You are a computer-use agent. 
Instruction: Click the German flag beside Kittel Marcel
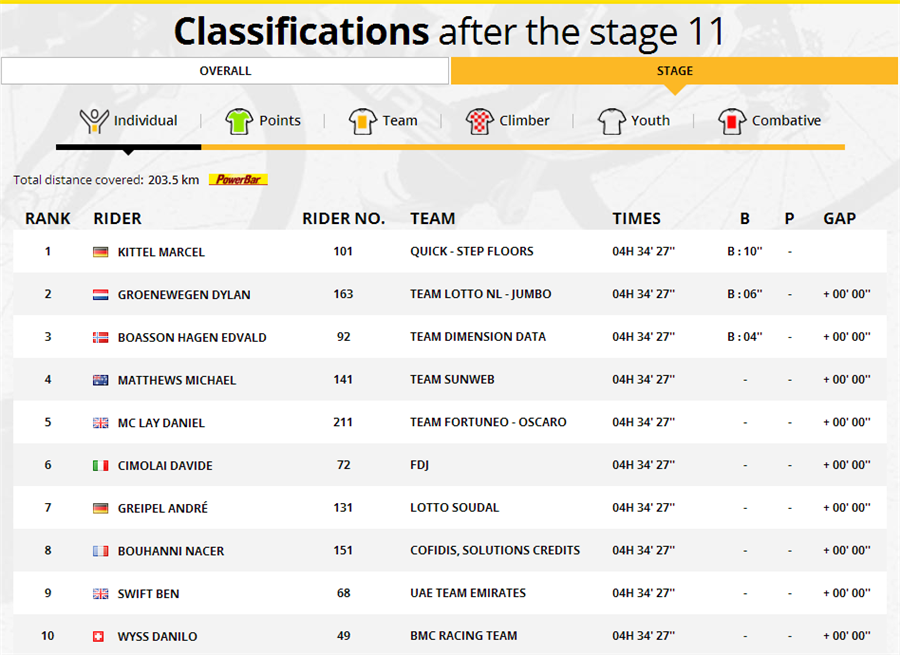coord(100,252)
